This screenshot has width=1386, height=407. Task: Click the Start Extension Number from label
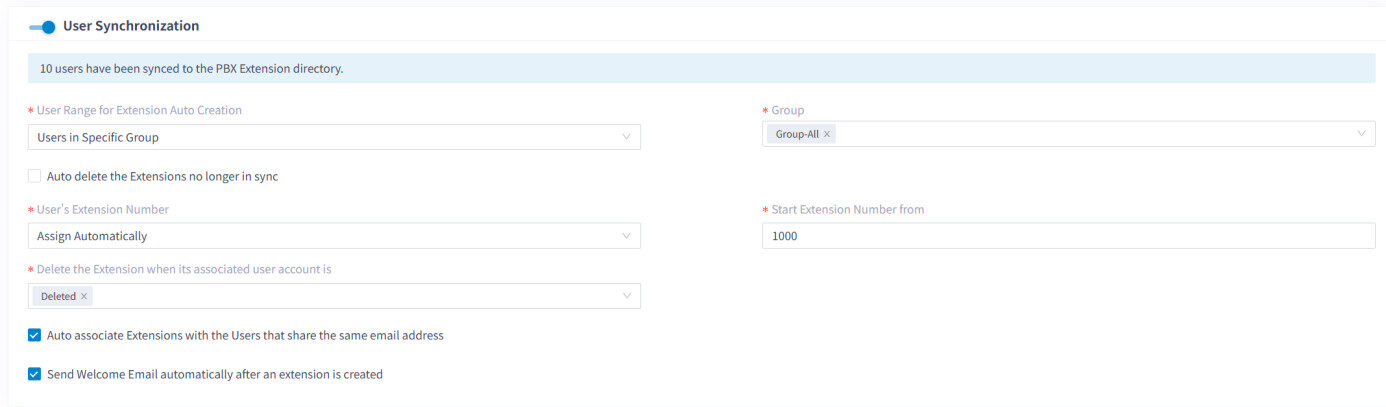tap(848, 209)
